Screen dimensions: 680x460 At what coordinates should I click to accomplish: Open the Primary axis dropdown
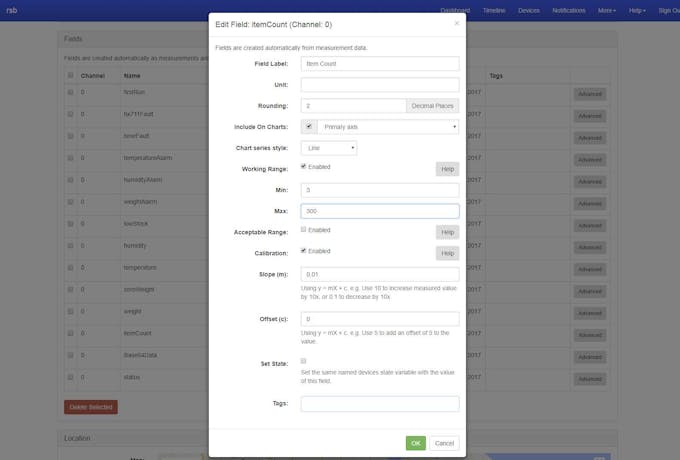click(388, 127)
